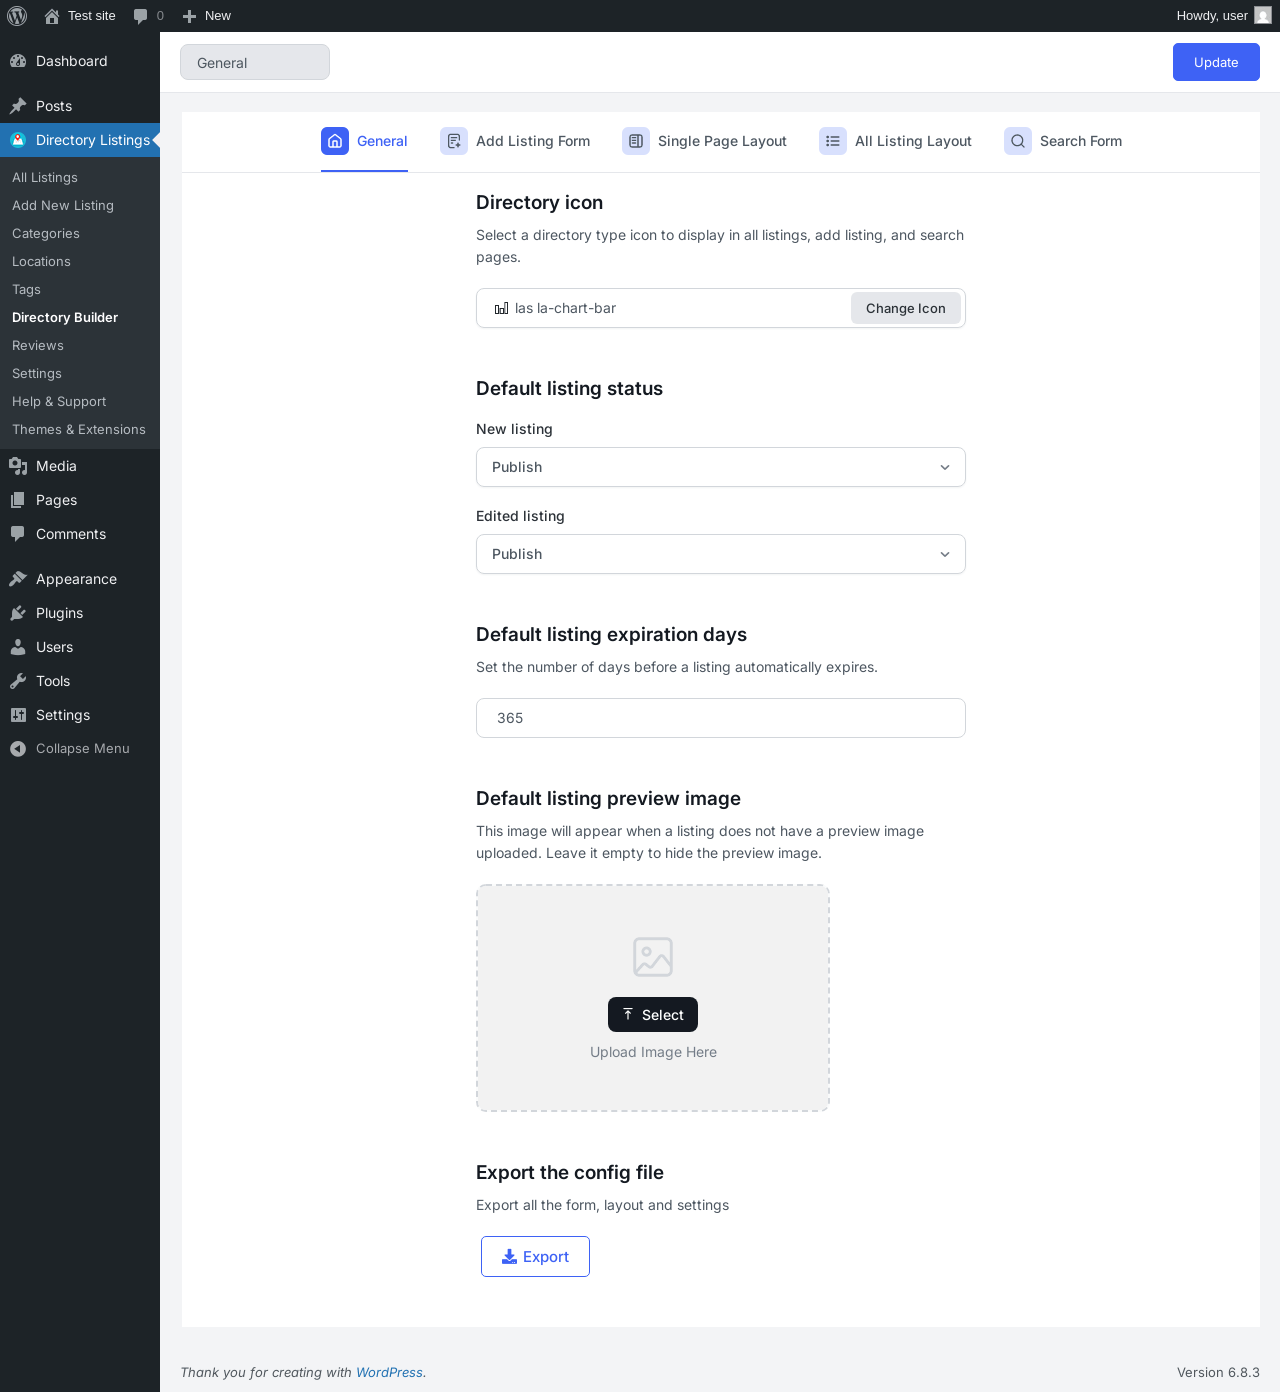This screenshot has height=1392, width=1280.
Task: Click the Users person icon
Action: pyautogui.click(x=18, y=647)
